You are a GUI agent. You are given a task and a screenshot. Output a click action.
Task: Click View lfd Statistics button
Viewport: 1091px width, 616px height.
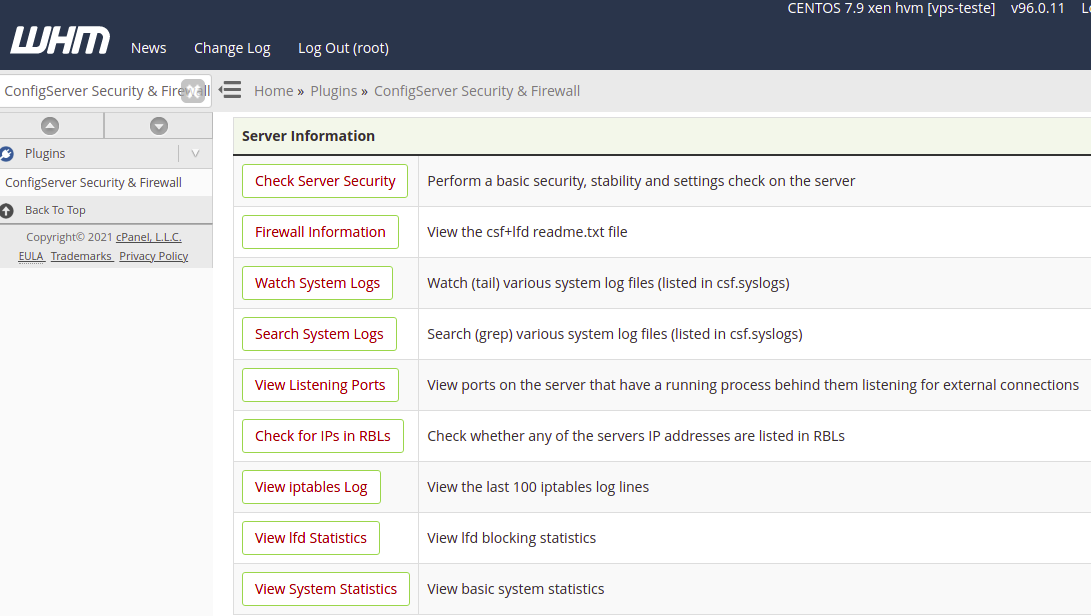point(311,538)
